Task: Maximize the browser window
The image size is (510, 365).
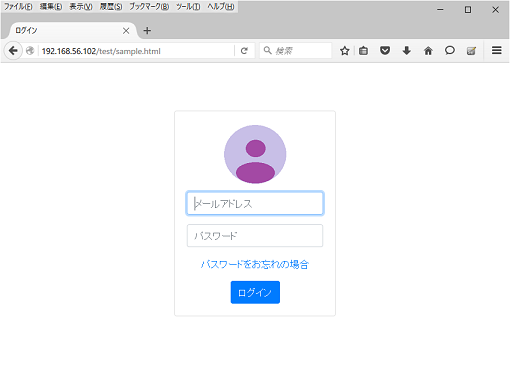Action: tap(468, 10)
